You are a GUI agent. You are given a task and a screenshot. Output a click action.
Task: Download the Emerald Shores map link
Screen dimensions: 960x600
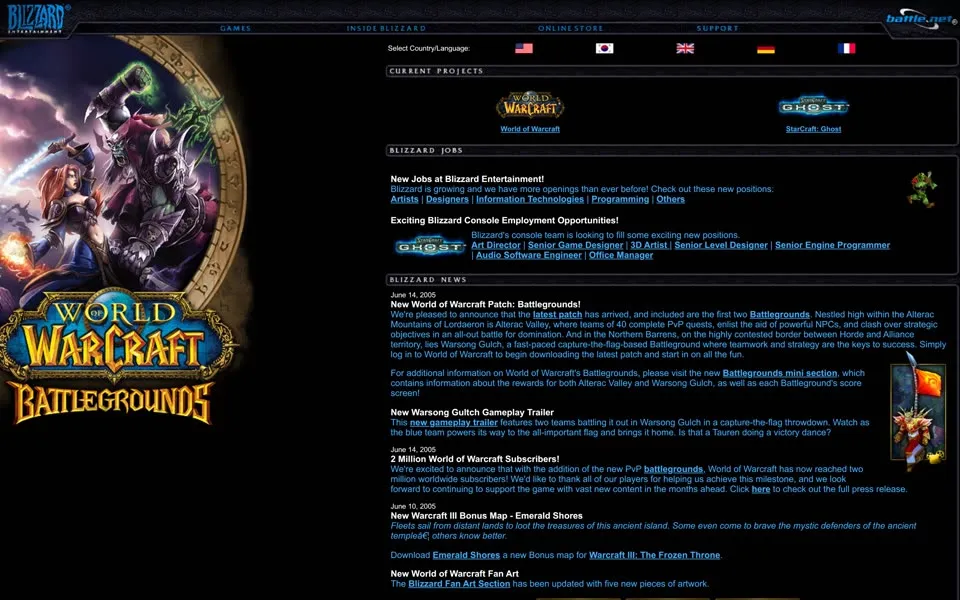coord(466,555)
